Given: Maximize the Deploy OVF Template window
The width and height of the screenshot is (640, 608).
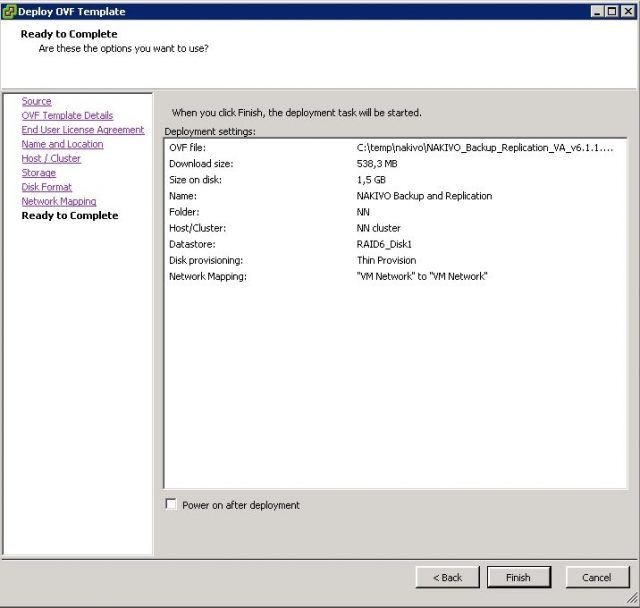Looking at the screenshot, I should pyautogui.click(x=612, y=11).
